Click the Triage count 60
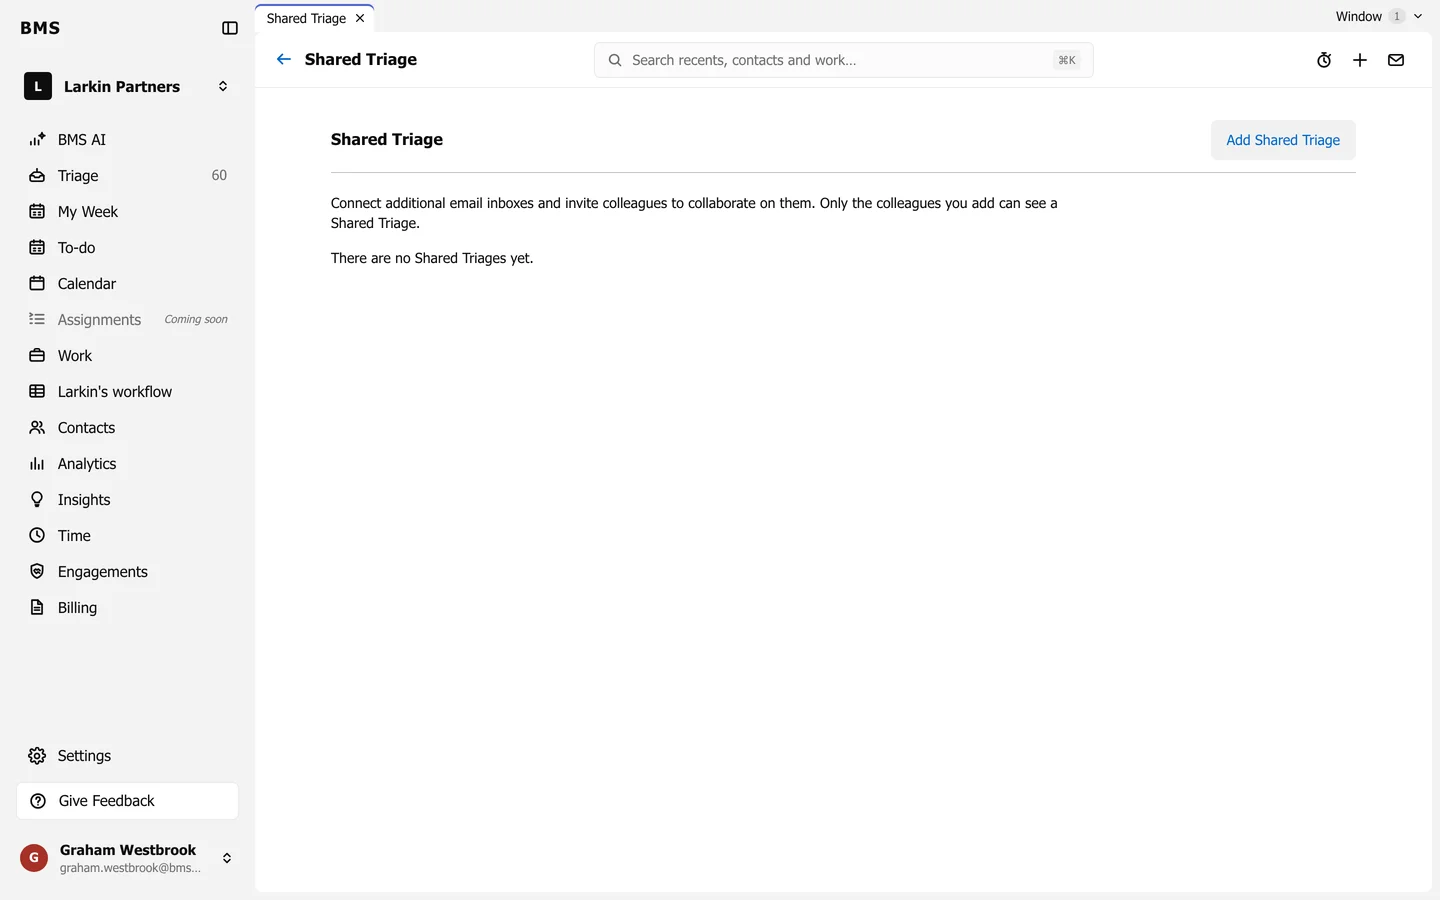The width and height of the screenshot is (1440, 900). click(219, 176)
